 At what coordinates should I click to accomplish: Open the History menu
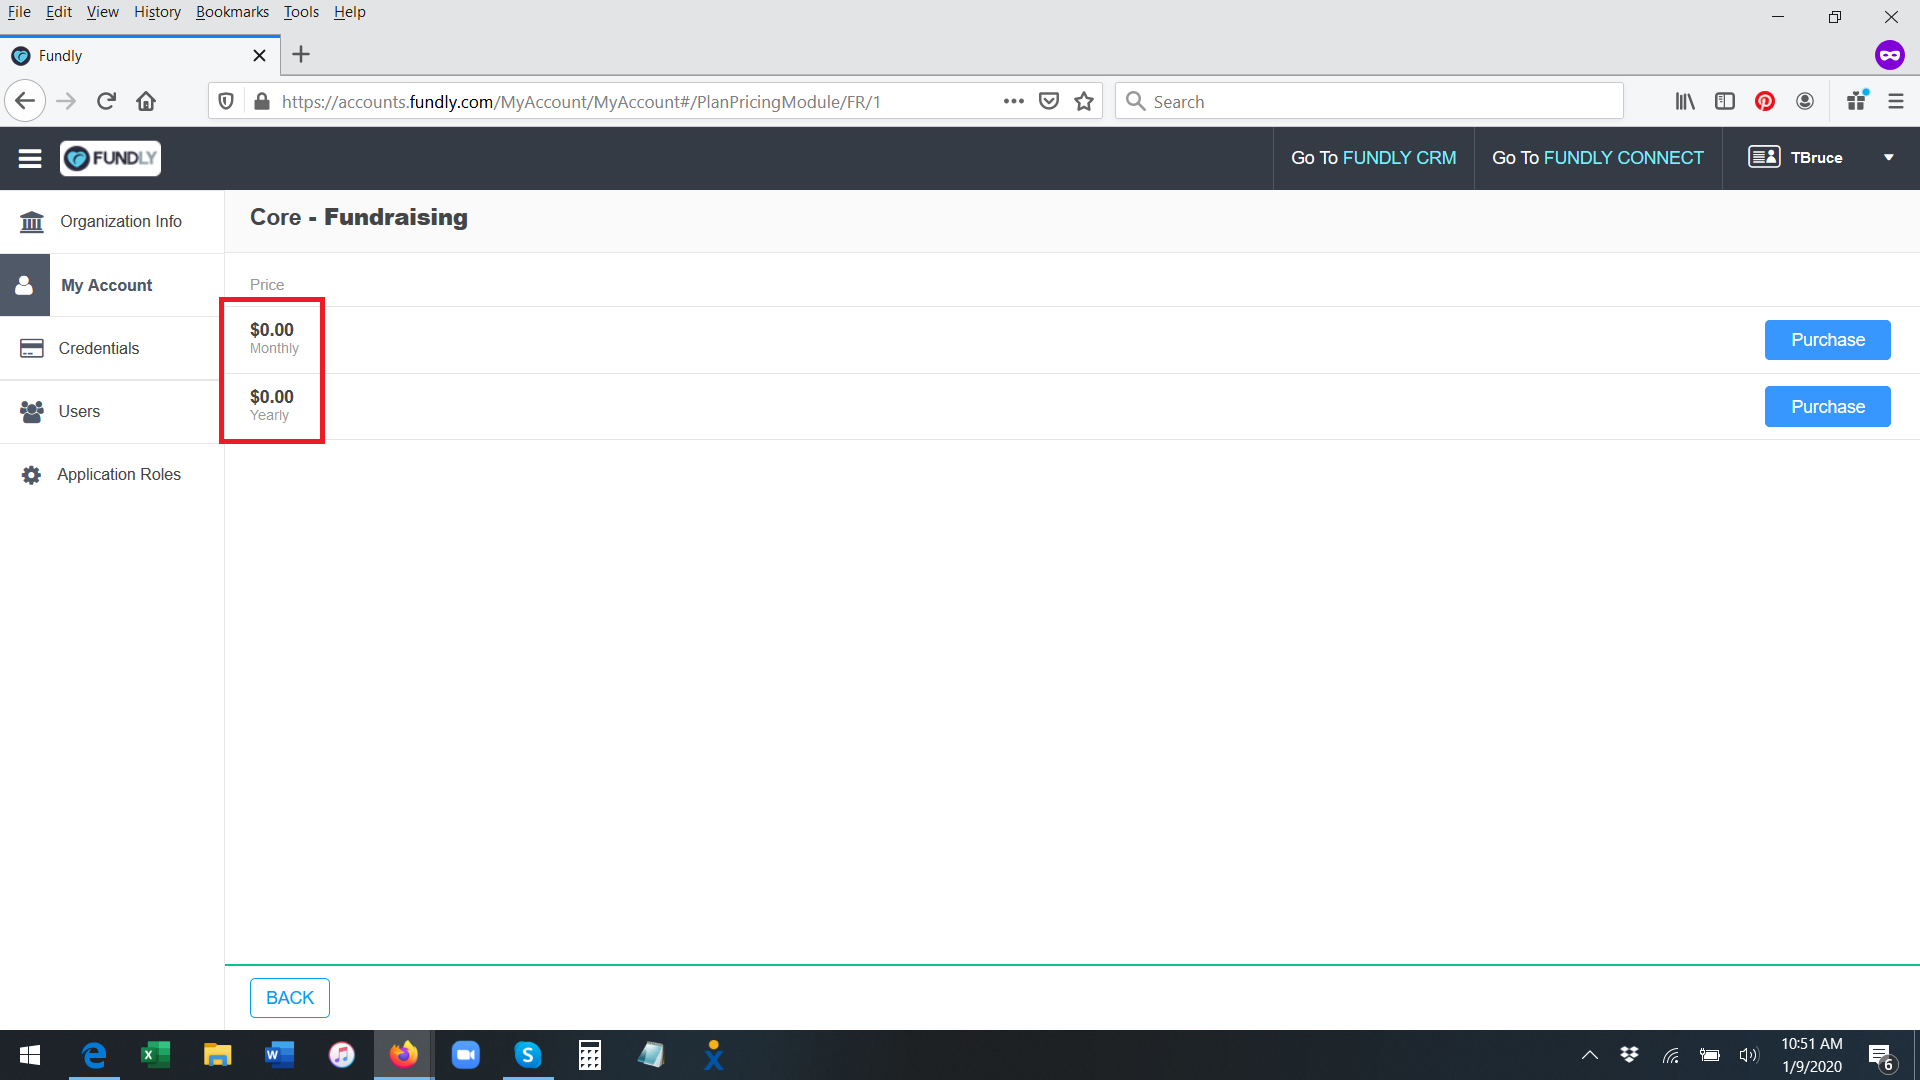click(x=158, y=12)
